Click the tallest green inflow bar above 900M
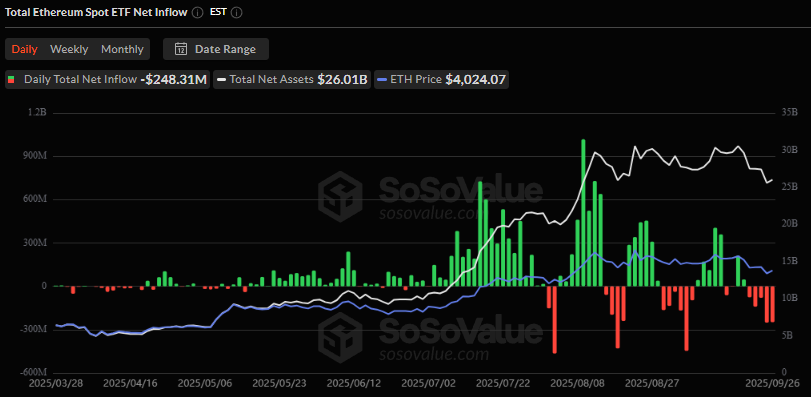 click(583, 212)
